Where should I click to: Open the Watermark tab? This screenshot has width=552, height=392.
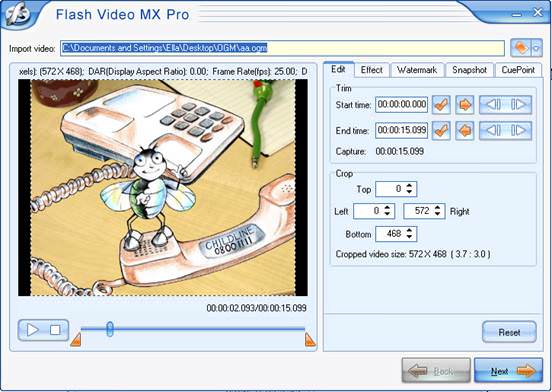(417, 70)
